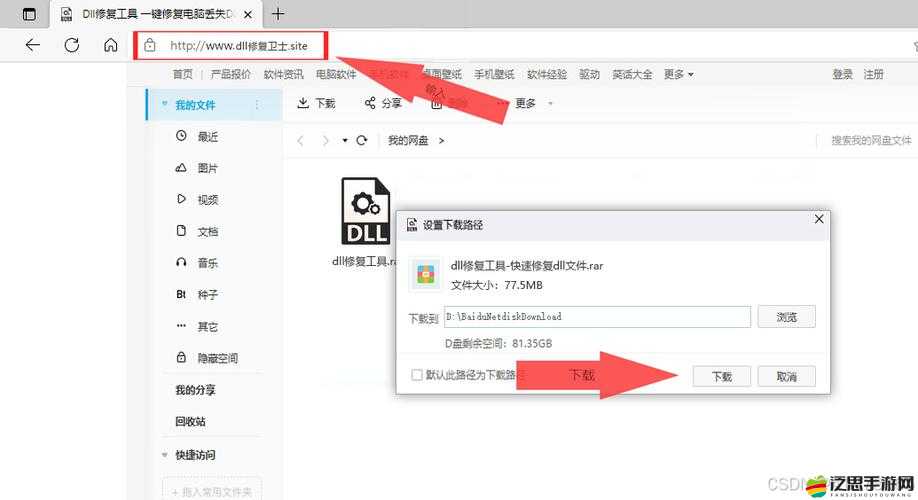918x500 pixels.
Task: Open 其它 category in sidebar
Action: point(207,326)
